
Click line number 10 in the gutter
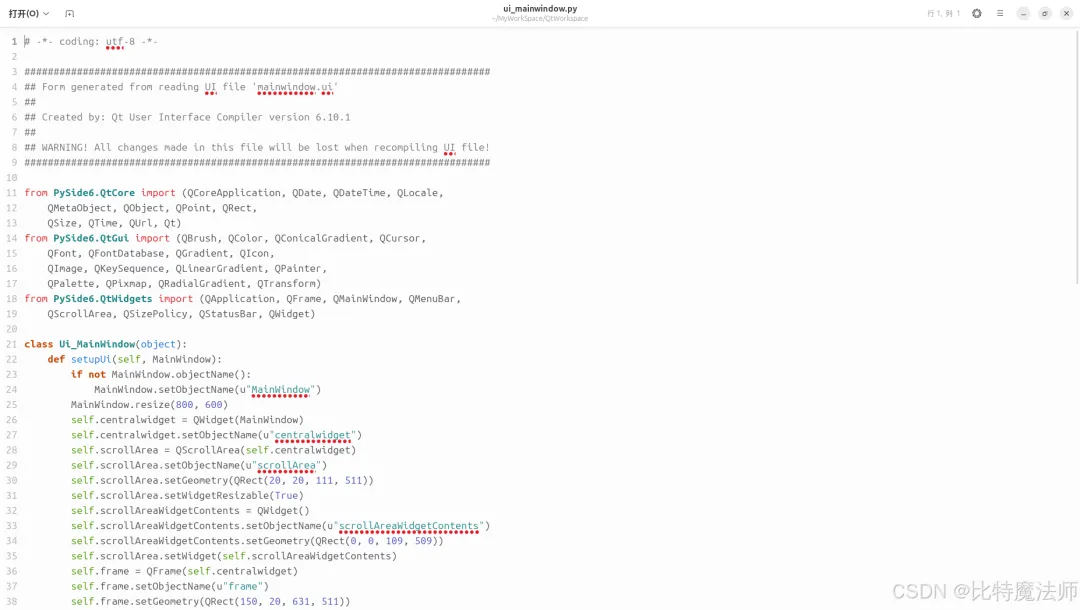click(x=12, y=178)
